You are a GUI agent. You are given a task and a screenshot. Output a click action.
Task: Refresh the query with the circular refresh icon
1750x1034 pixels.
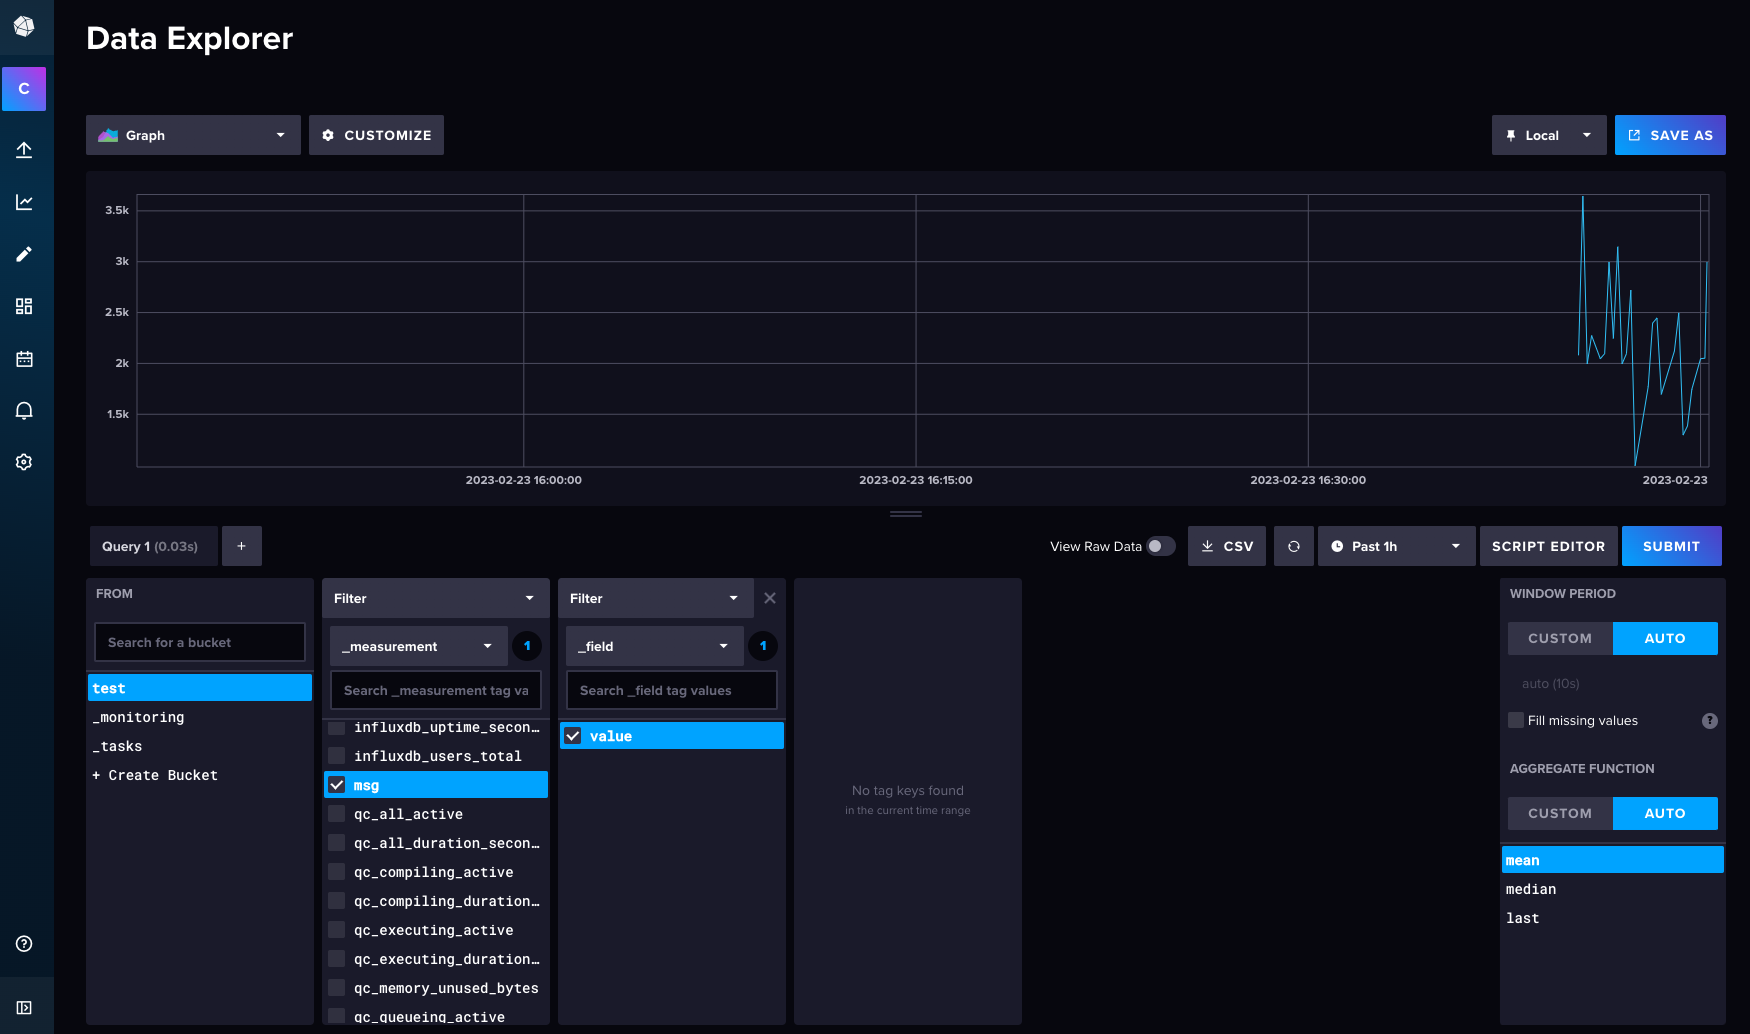[1293, 546]
